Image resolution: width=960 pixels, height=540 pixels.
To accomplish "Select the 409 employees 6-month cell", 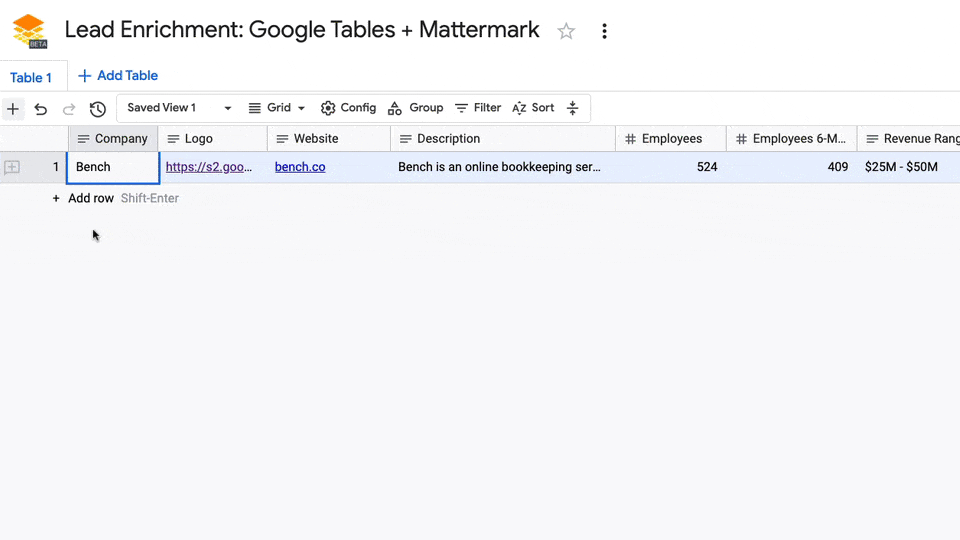I will (x=792, y=167).
